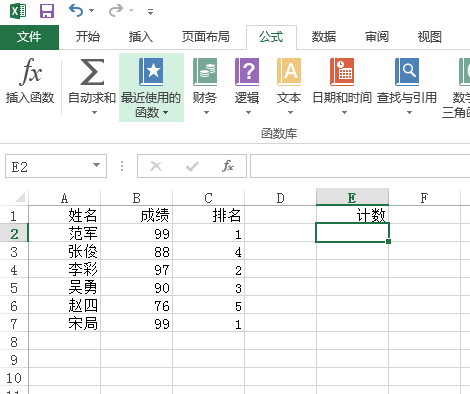
Task: Click the 自动求和 sigma icon
Action: [x=92, y=72]
